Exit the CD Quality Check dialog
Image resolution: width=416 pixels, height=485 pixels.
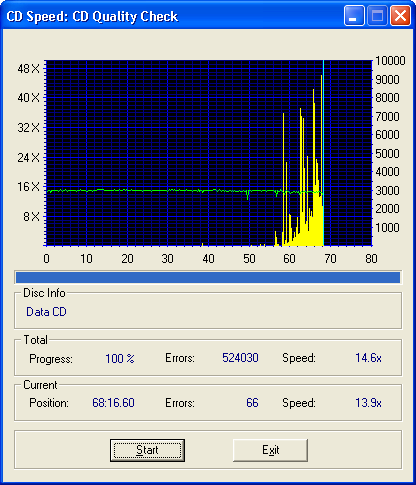pyautogui.click(x=270, y=450)
